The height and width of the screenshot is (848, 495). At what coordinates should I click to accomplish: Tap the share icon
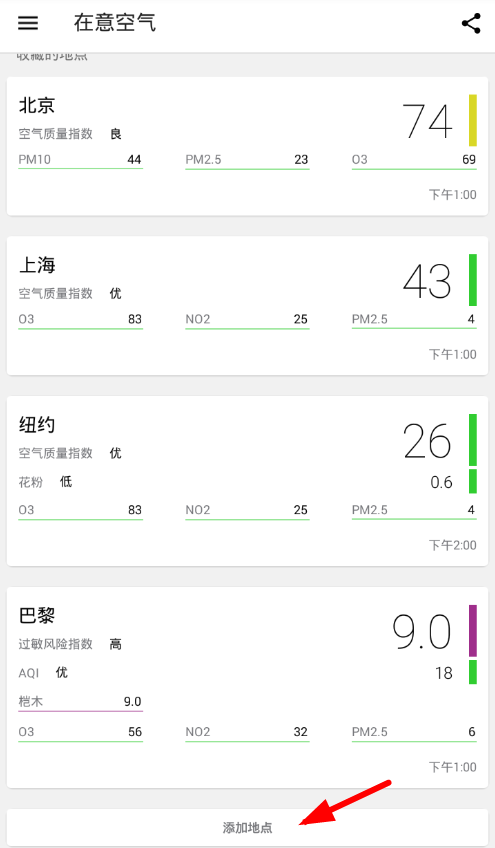coord(471,23)
